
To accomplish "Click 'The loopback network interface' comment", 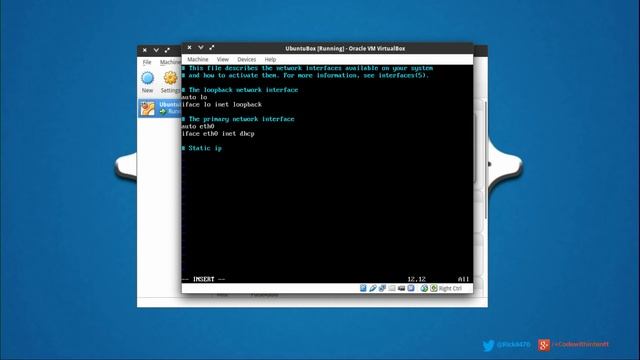I will [x=240, y=90].
